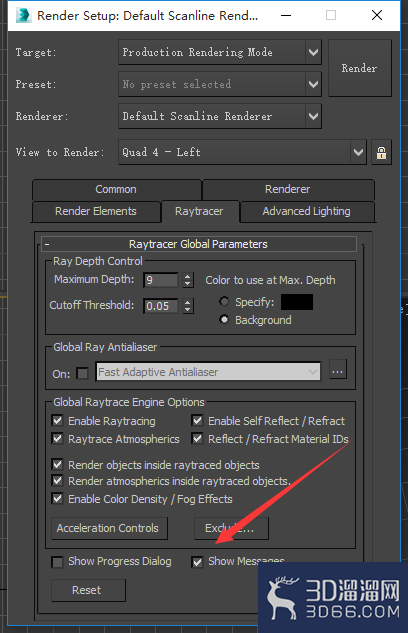Click the Cutoff Threshold value field
This screenshot has height=633, width=408.
161,306
